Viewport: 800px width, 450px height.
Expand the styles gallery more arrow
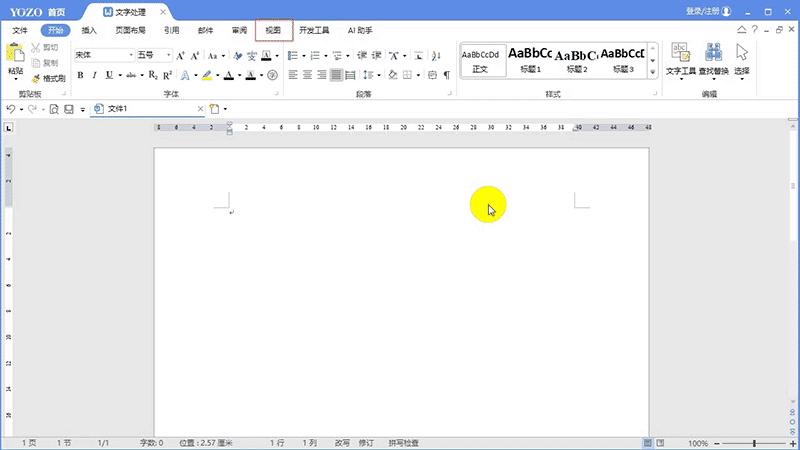coord(653,72)
